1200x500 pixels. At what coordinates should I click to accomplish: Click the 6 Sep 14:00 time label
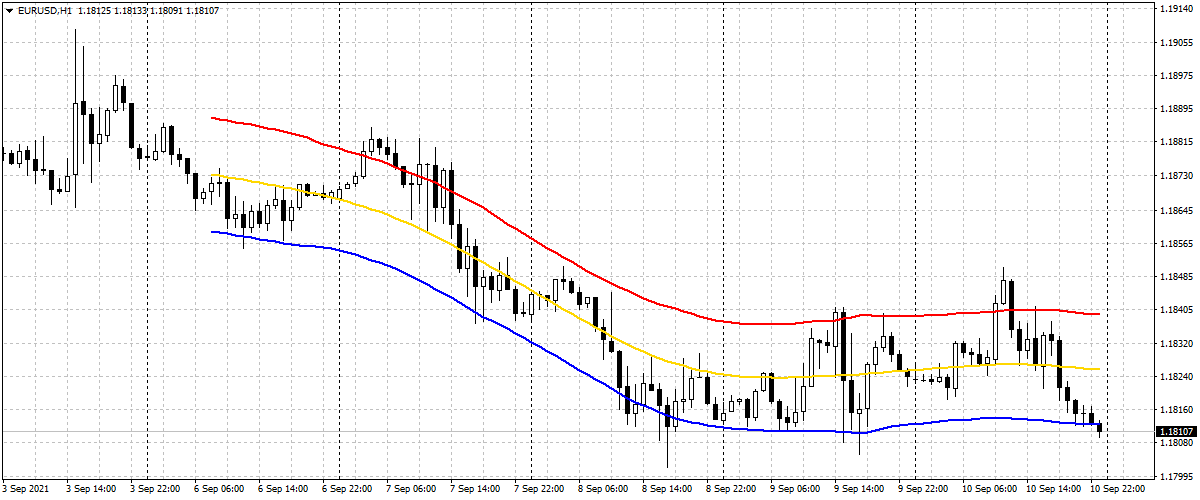pos(285,490)
